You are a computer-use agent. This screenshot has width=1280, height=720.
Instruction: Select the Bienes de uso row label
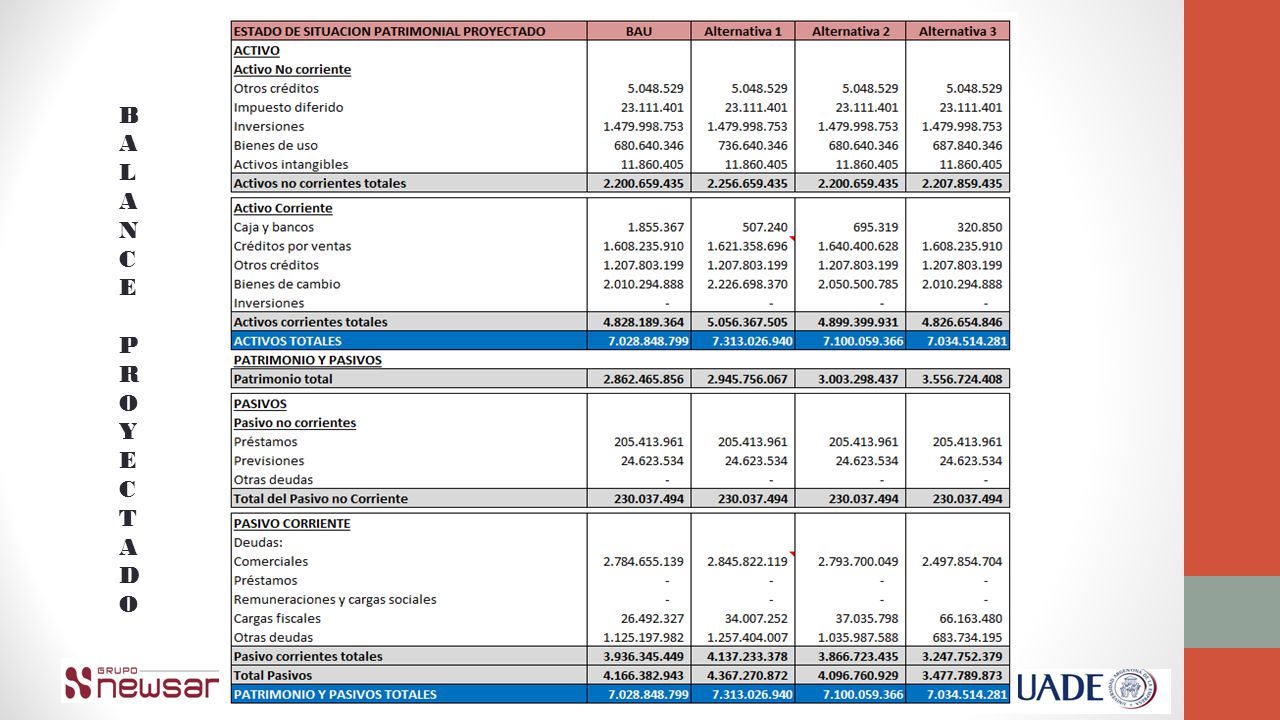tap(275, 146)
